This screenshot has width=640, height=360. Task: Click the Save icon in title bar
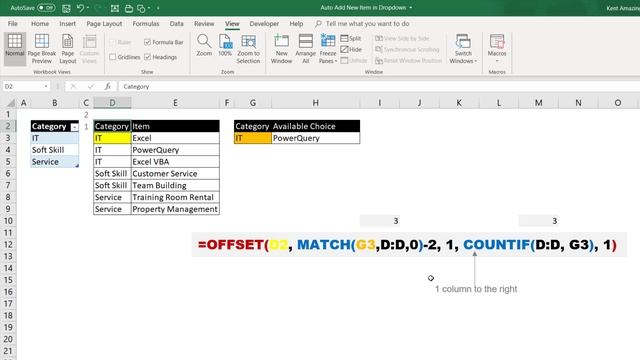coord(66,8)
